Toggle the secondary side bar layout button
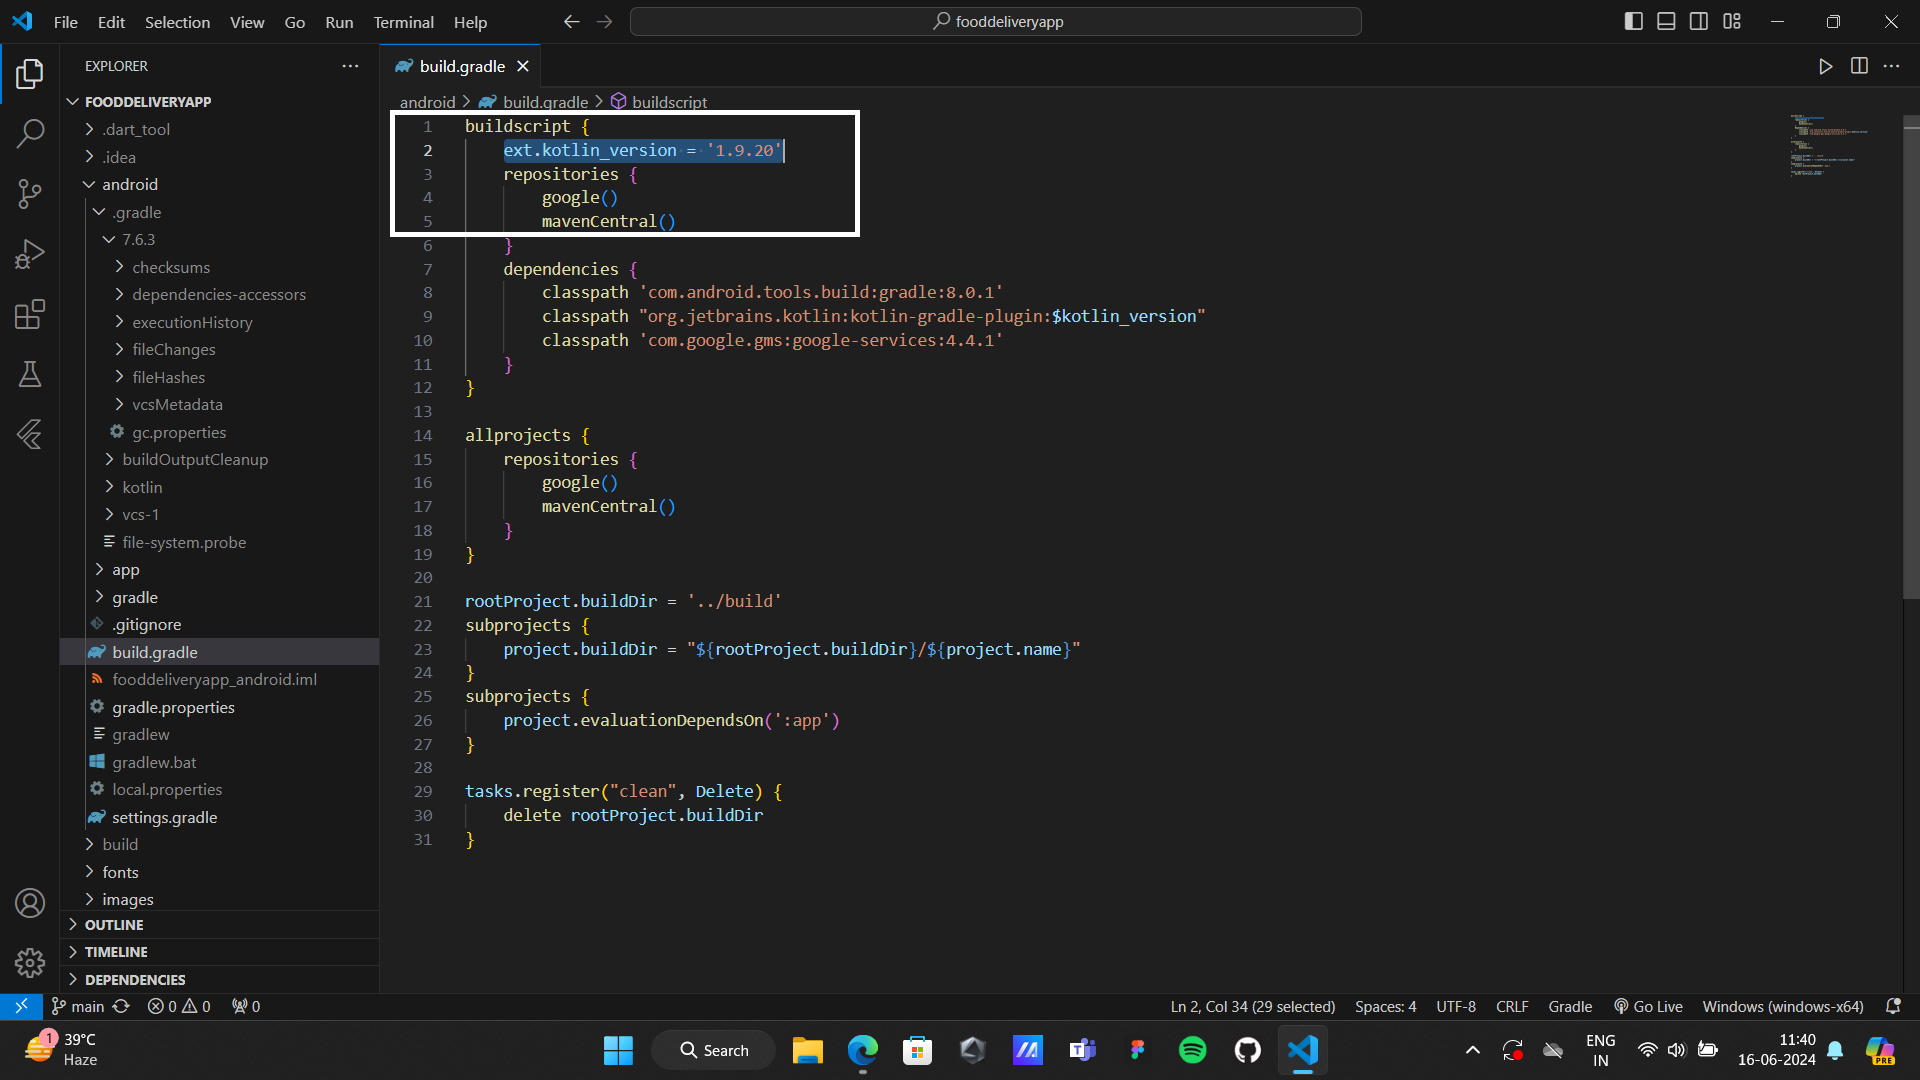The image size is (1920, 1080). [x=1699, y=21]
